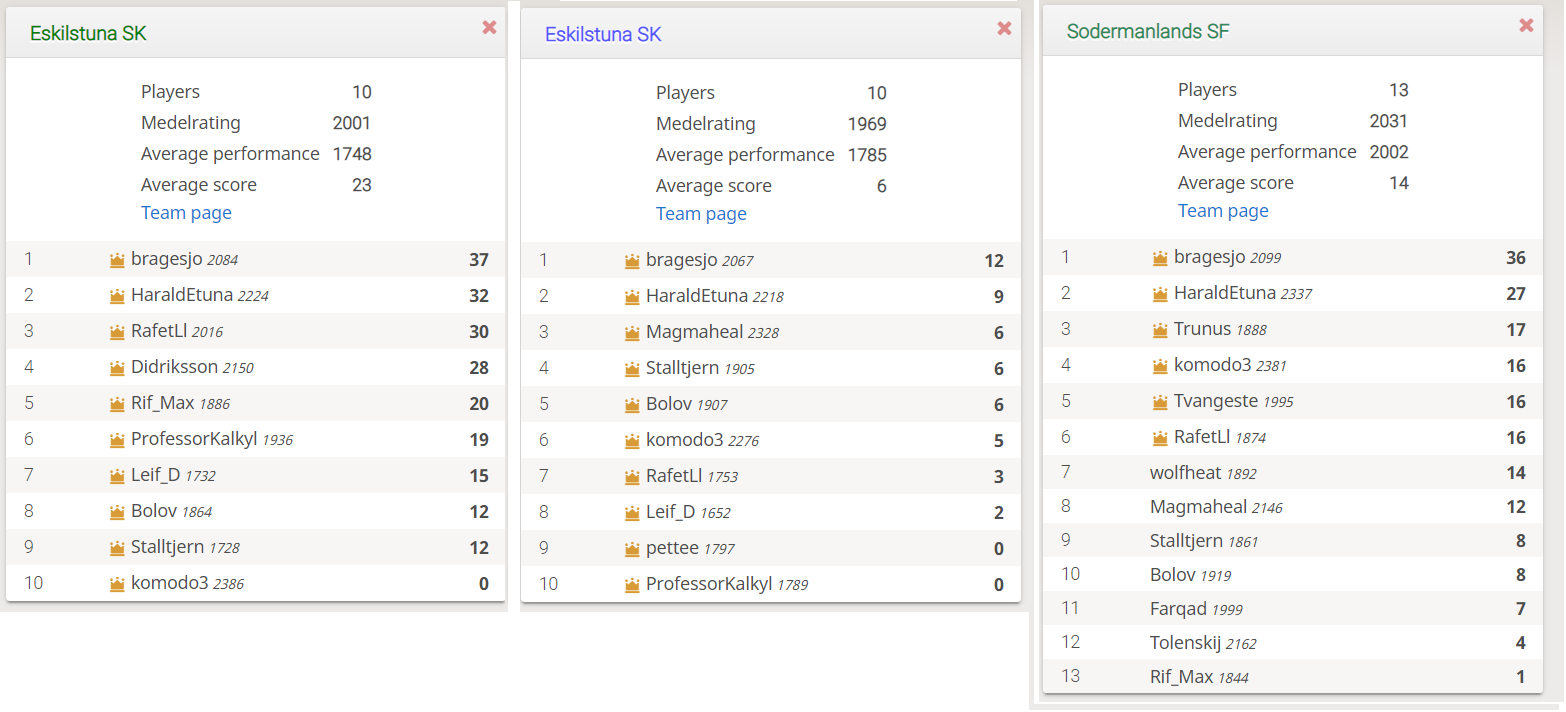Click crown icon beside Magmaheal 2328
The image size is (1566, 712).
point(632,333)
